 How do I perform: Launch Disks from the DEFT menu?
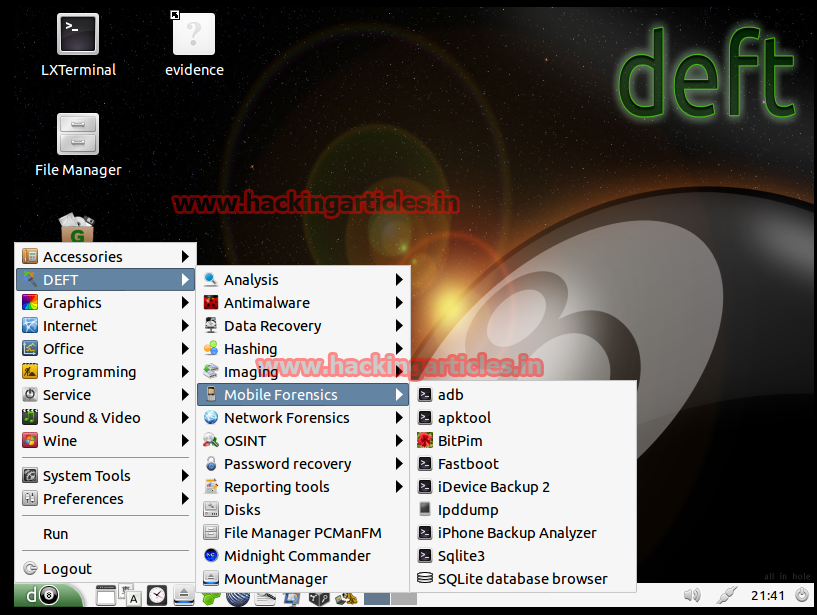[303, 510]
